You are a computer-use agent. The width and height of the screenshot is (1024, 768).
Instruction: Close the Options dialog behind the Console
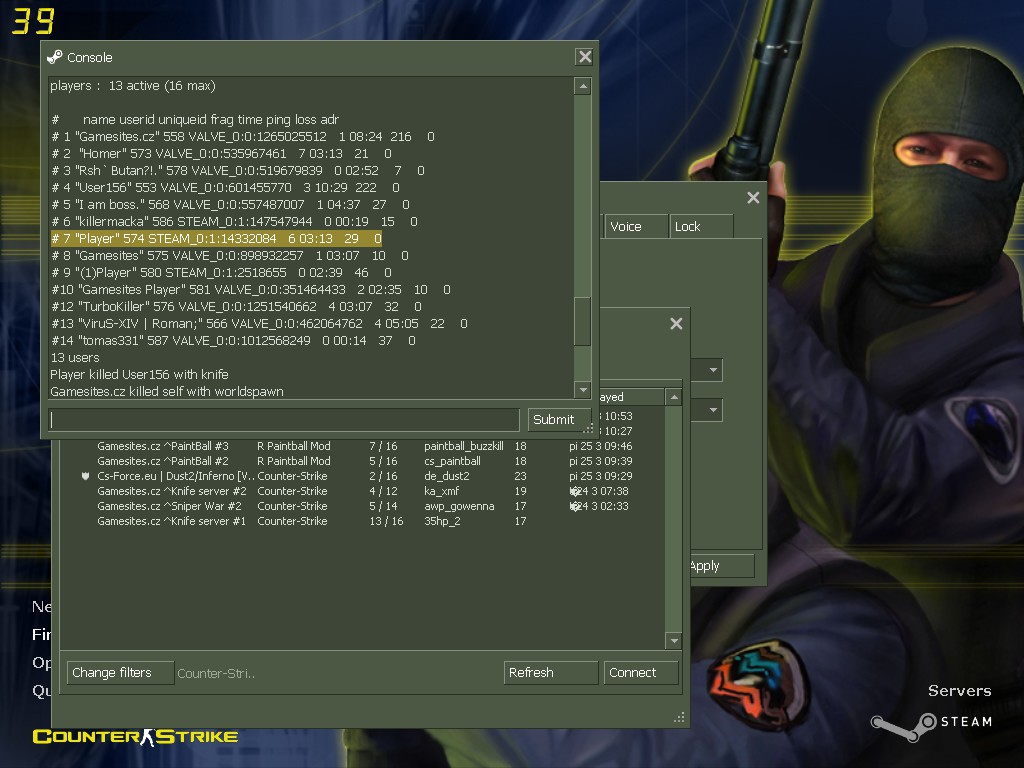(x=753, y=197)
